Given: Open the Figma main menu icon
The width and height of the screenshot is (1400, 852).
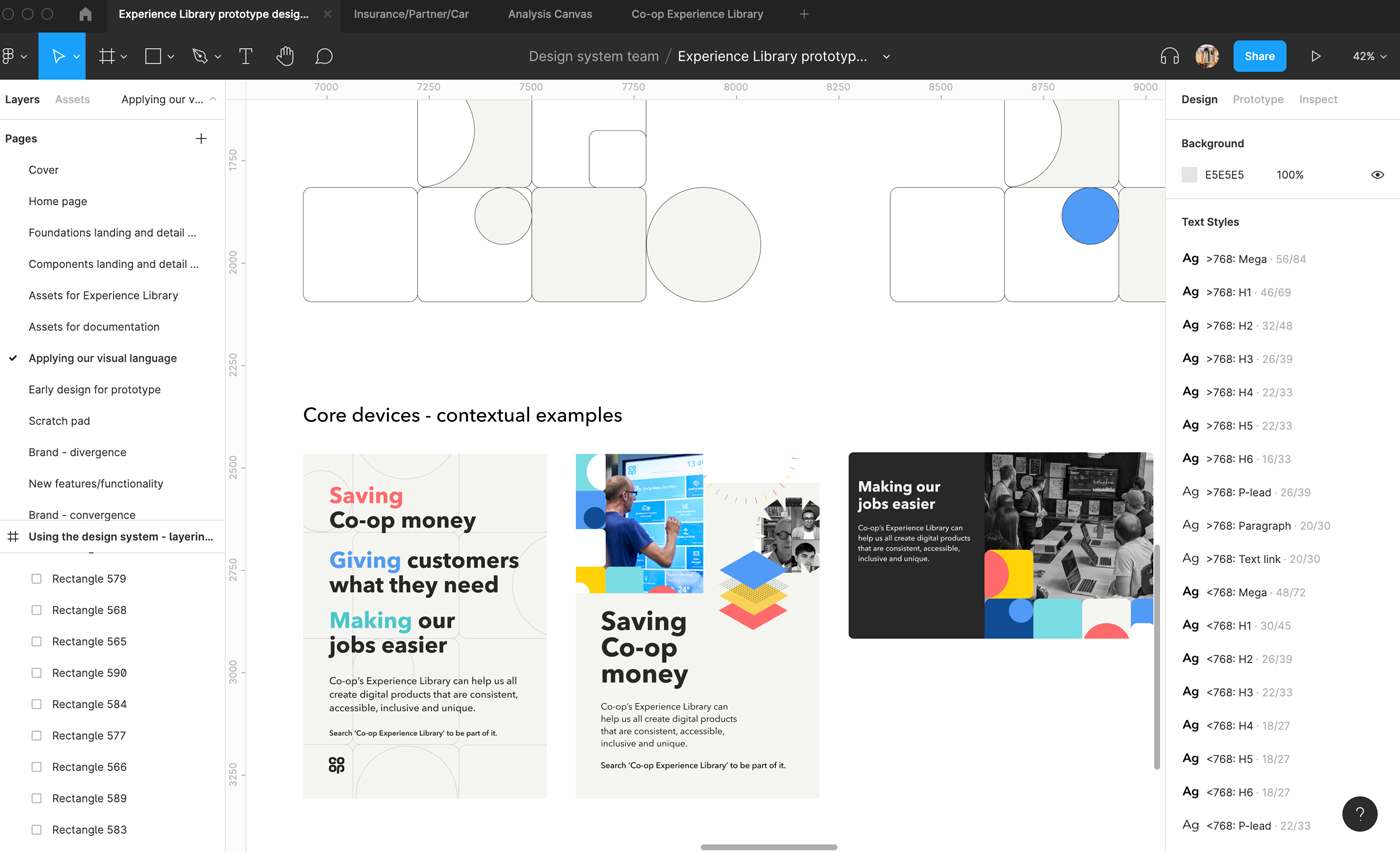Looking at the screenshot, I should click(8, 56).
